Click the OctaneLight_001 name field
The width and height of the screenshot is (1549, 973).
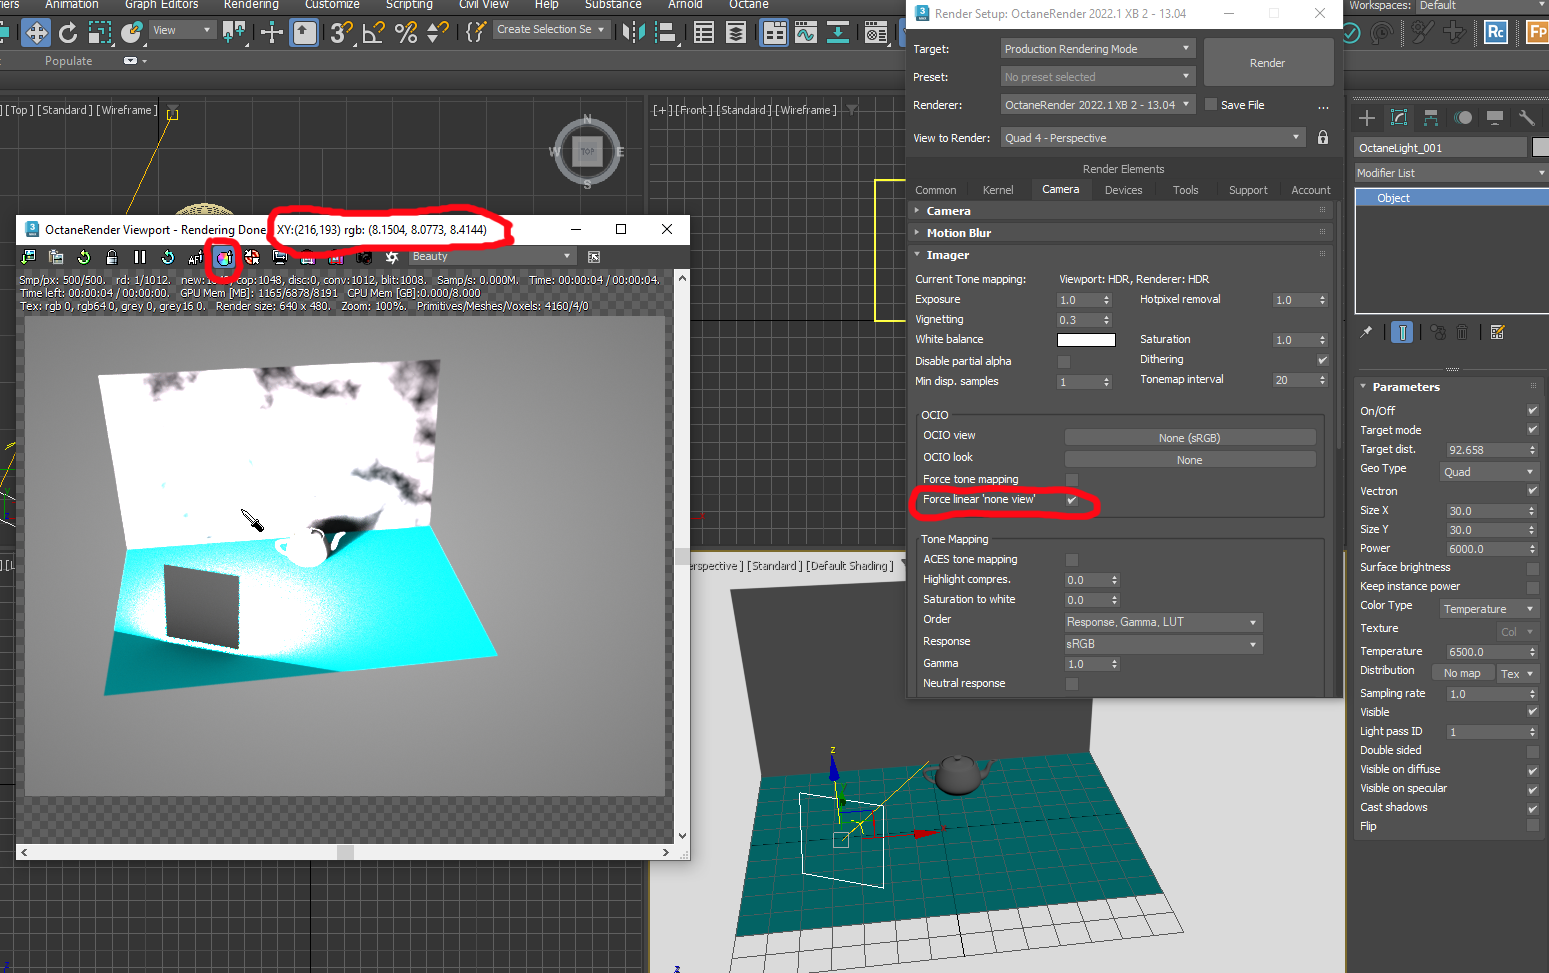1441,148
